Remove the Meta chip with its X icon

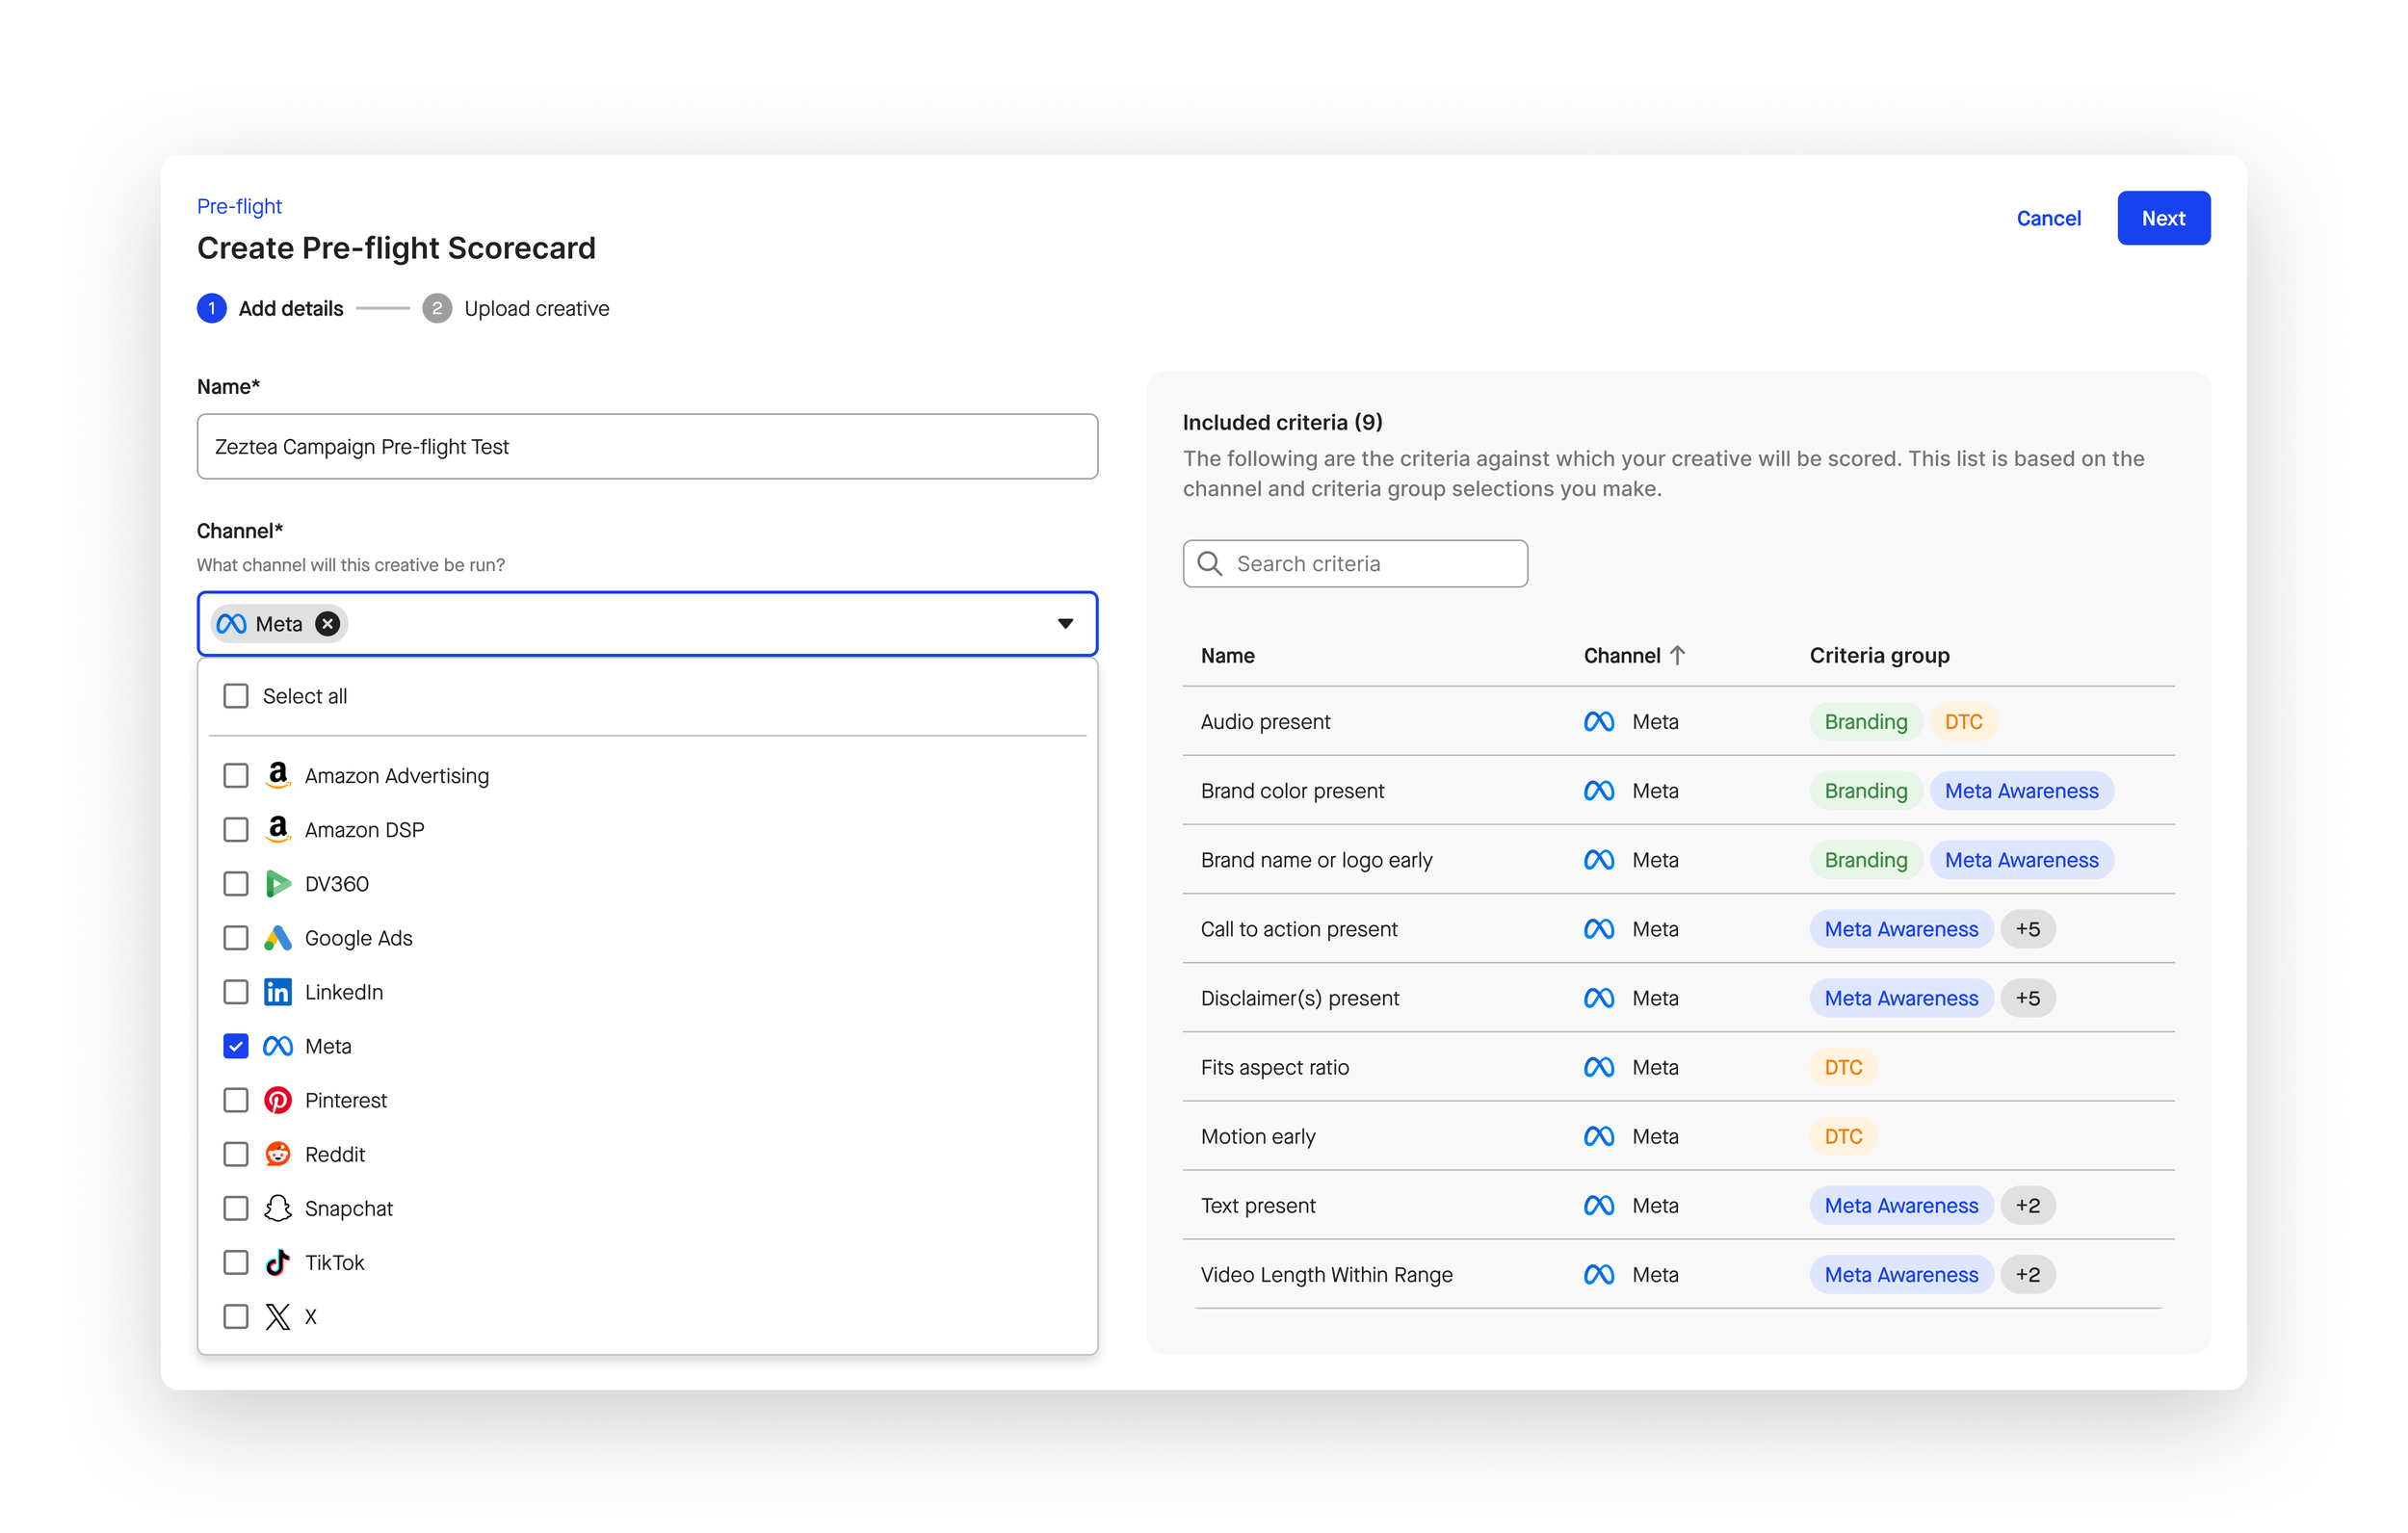coord(327,624)
